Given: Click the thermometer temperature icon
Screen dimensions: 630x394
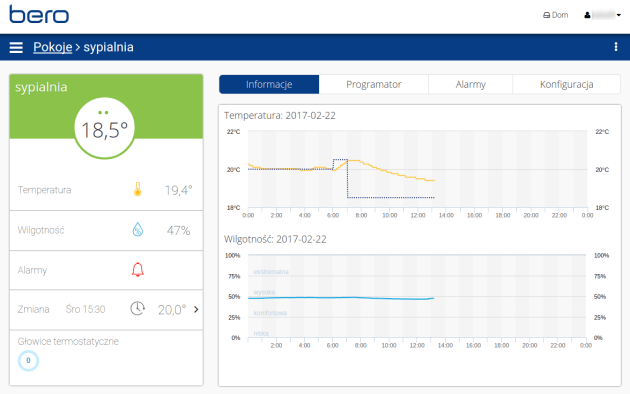Looking at the screenshot, I should pyautogui.click(x=137, y=189).
